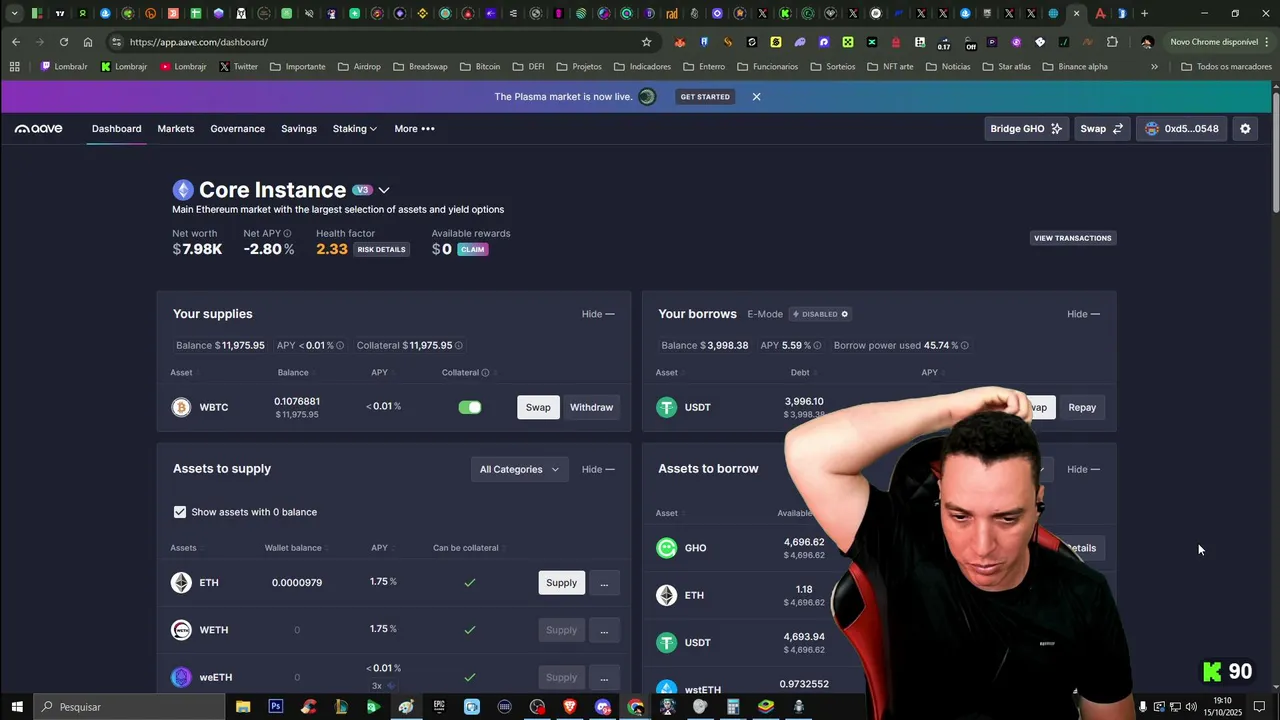Sort by Wallet balance column

click(294, 548)
